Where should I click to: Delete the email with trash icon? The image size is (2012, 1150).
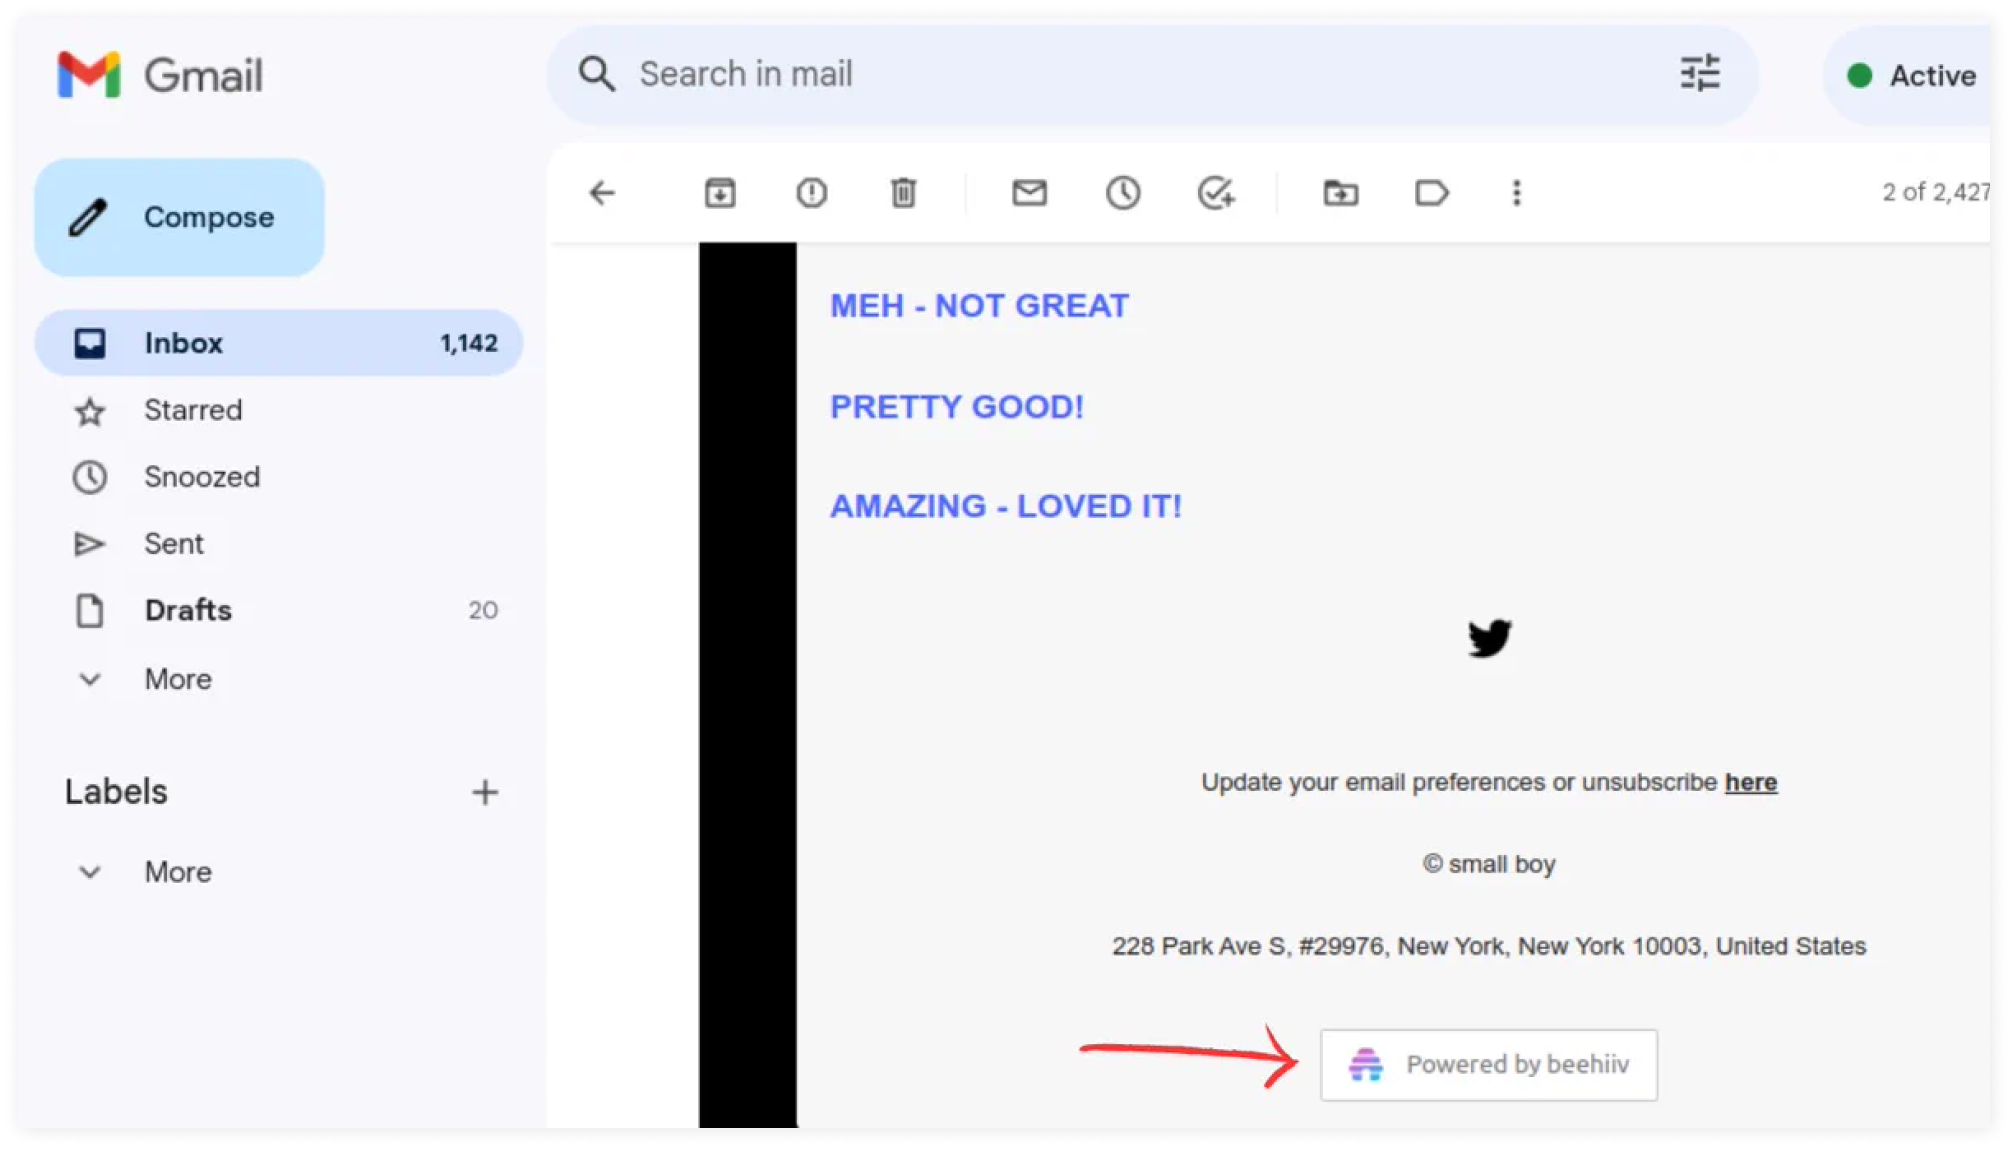tap(903, 192)
